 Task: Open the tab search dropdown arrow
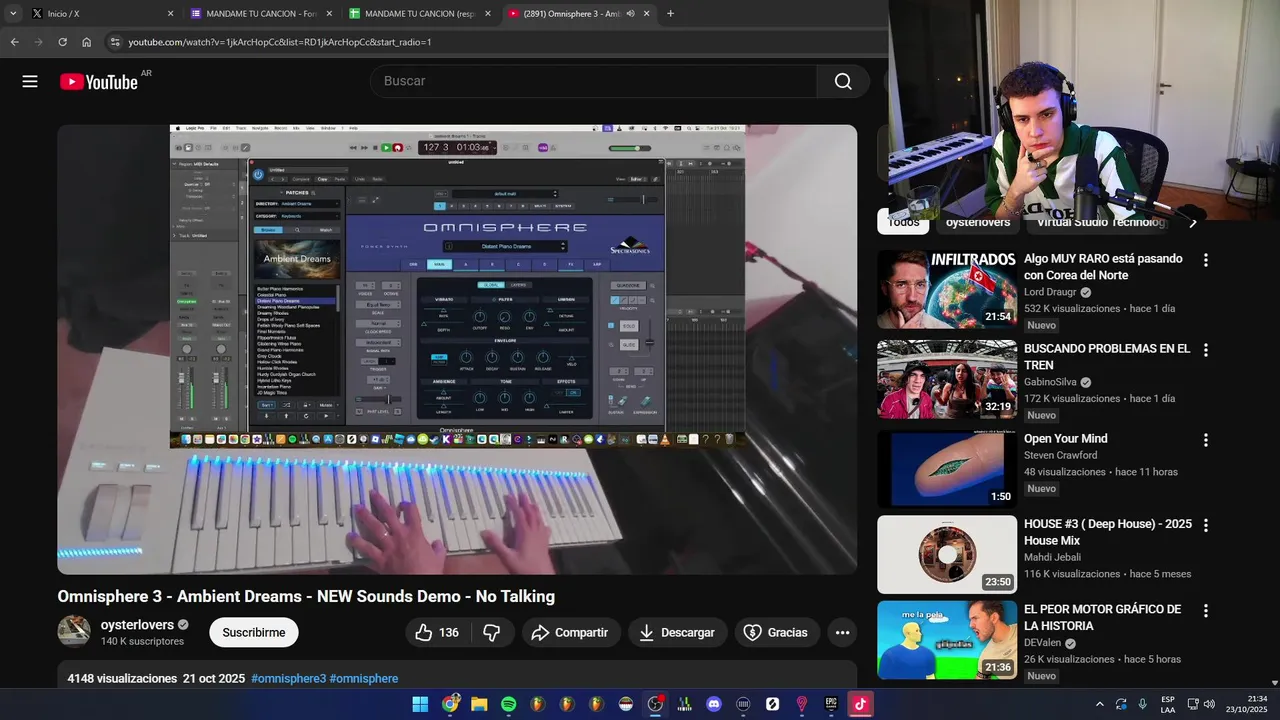[x=13, y=14]
